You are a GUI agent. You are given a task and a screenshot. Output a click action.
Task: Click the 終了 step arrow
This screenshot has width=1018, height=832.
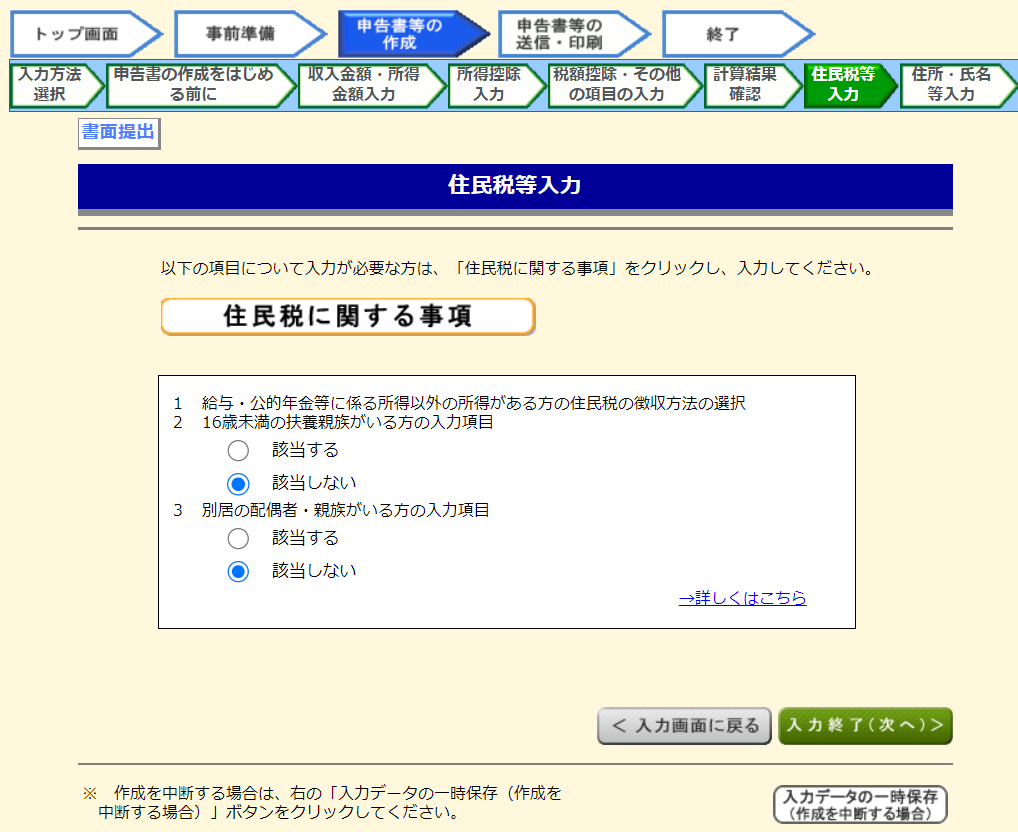tap(728, 34)
